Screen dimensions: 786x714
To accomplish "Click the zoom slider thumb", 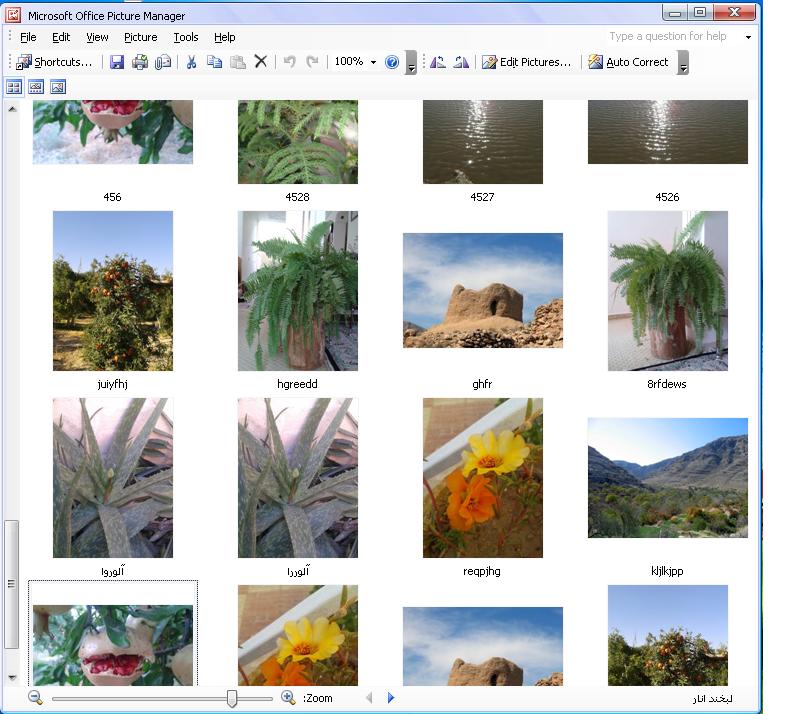I will point(232,698).
